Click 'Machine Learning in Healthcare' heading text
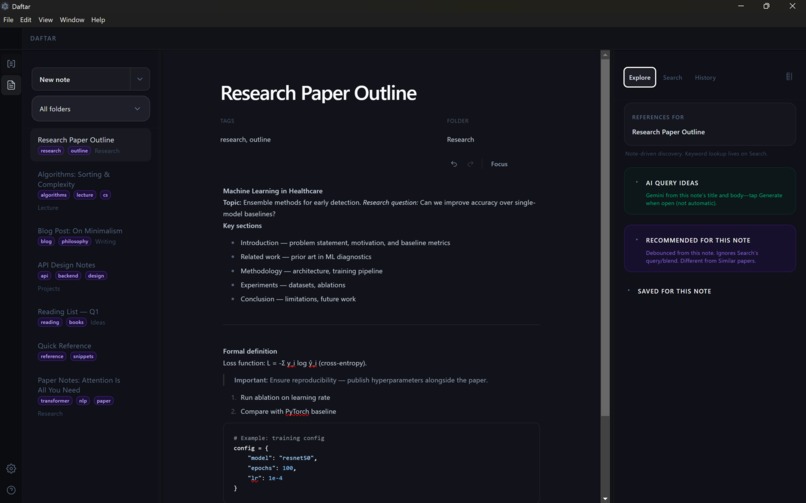 (x=272, y=191)
